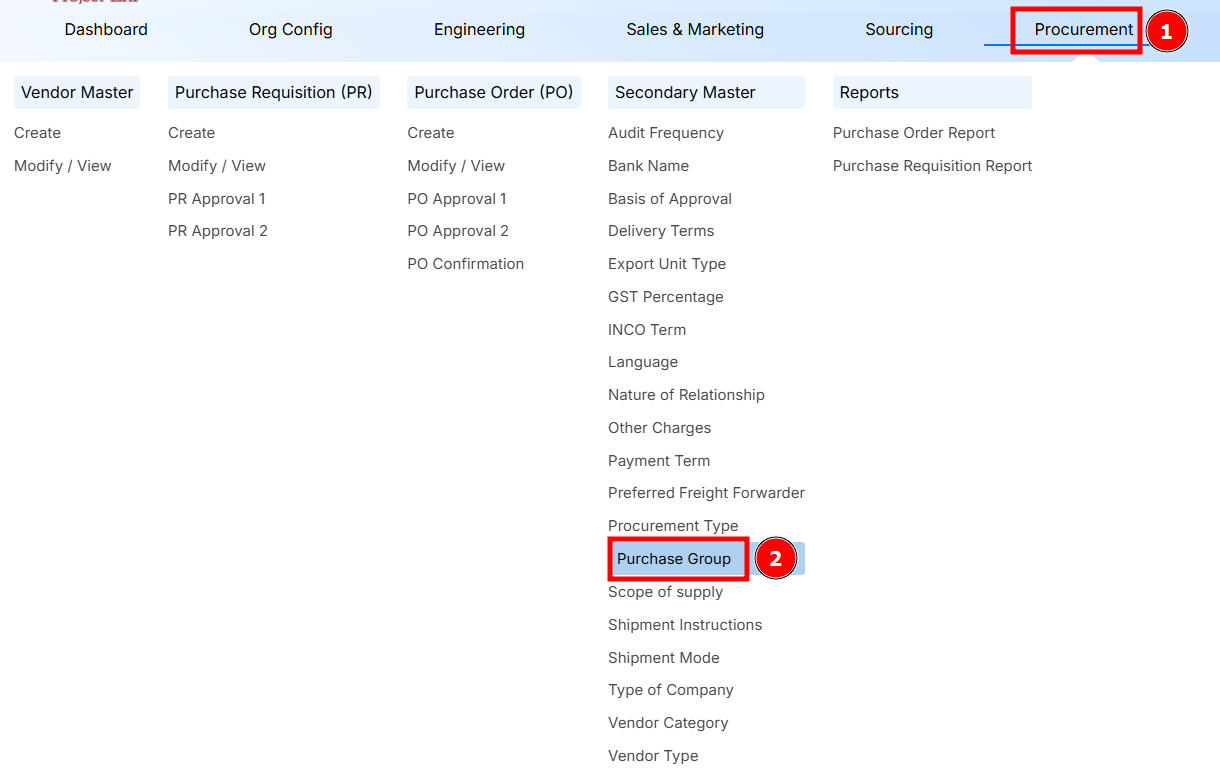This screenshot has height=776, width=1220.
Task: Switch to the Procurement tab
Action: [x=1077, y=29]
